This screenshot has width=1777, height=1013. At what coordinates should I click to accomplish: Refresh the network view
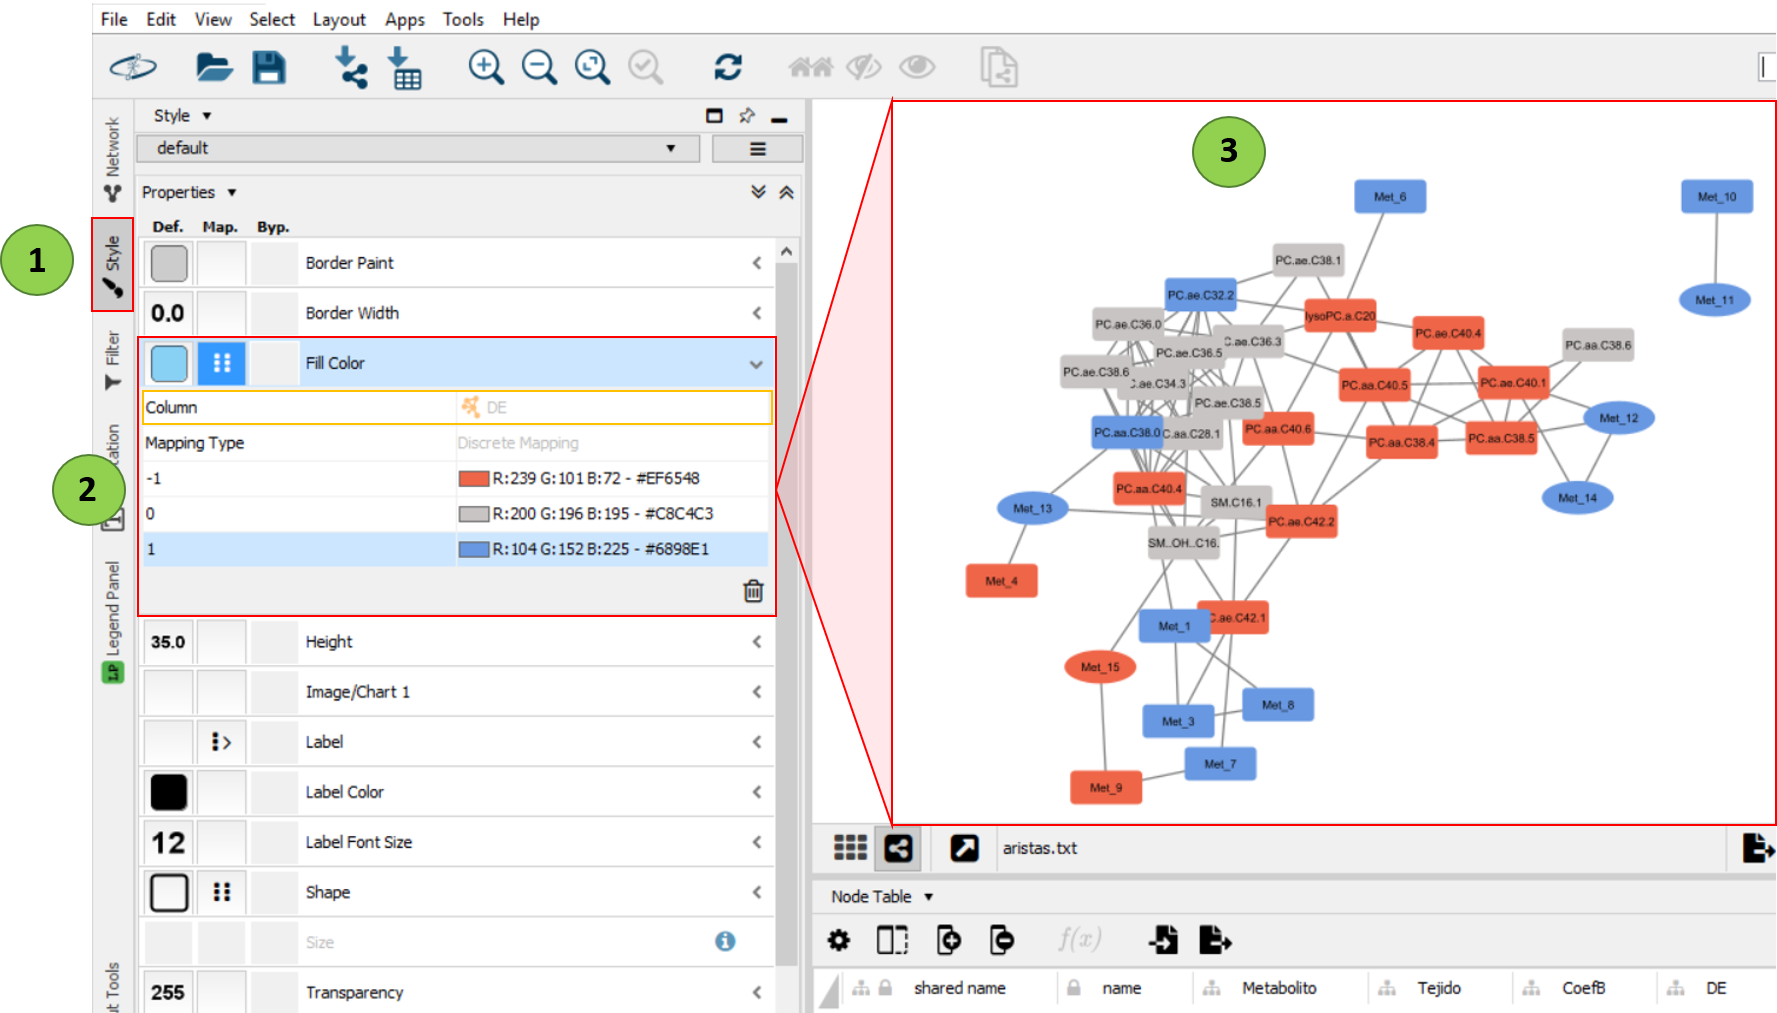point(728,67)
